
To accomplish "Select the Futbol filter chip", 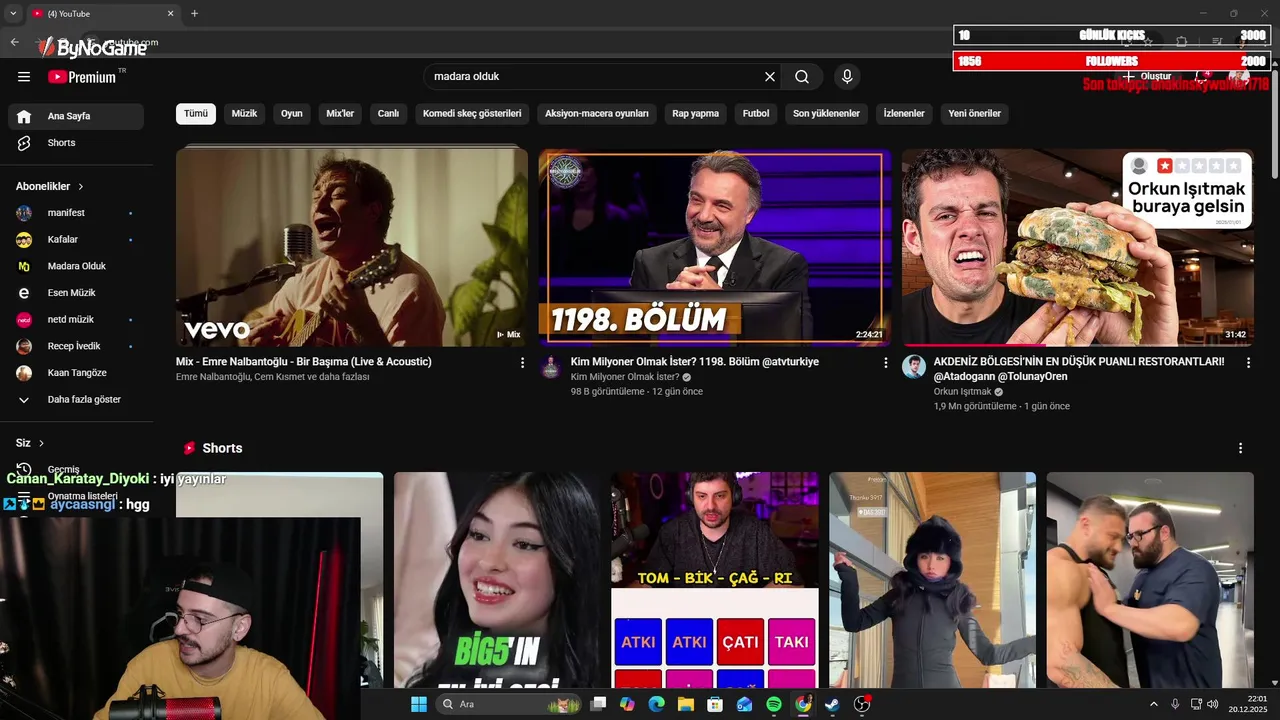I will (756, 113).
